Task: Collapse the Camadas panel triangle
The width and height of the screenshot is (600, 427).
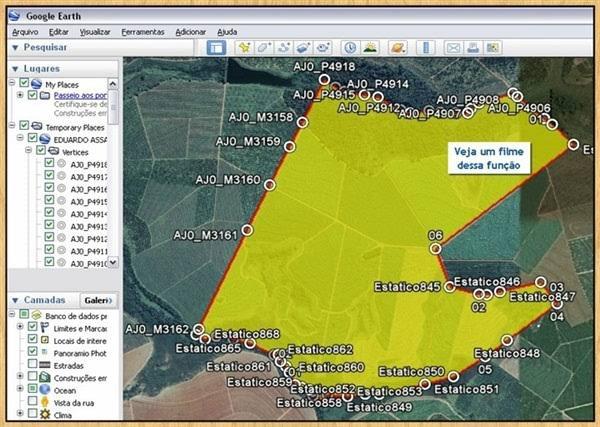Action: pyautogui.click(x=15, y=300)
